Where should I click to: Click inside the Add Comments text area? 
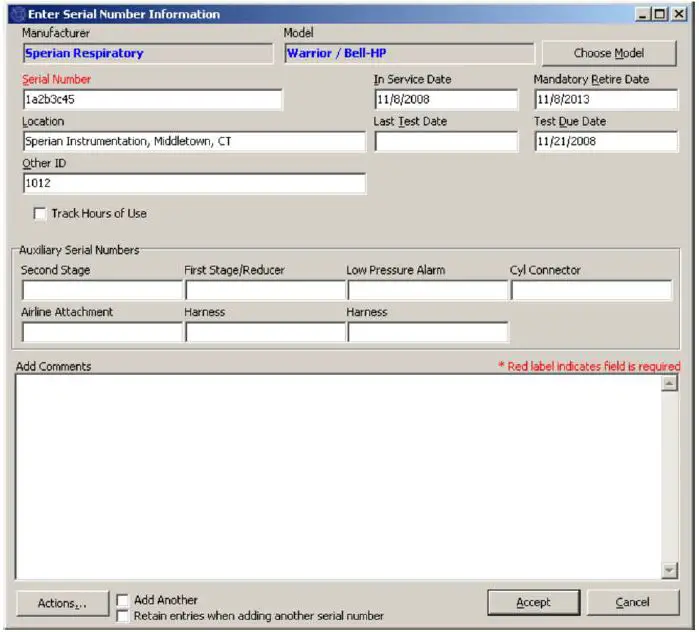click(339, 477)
